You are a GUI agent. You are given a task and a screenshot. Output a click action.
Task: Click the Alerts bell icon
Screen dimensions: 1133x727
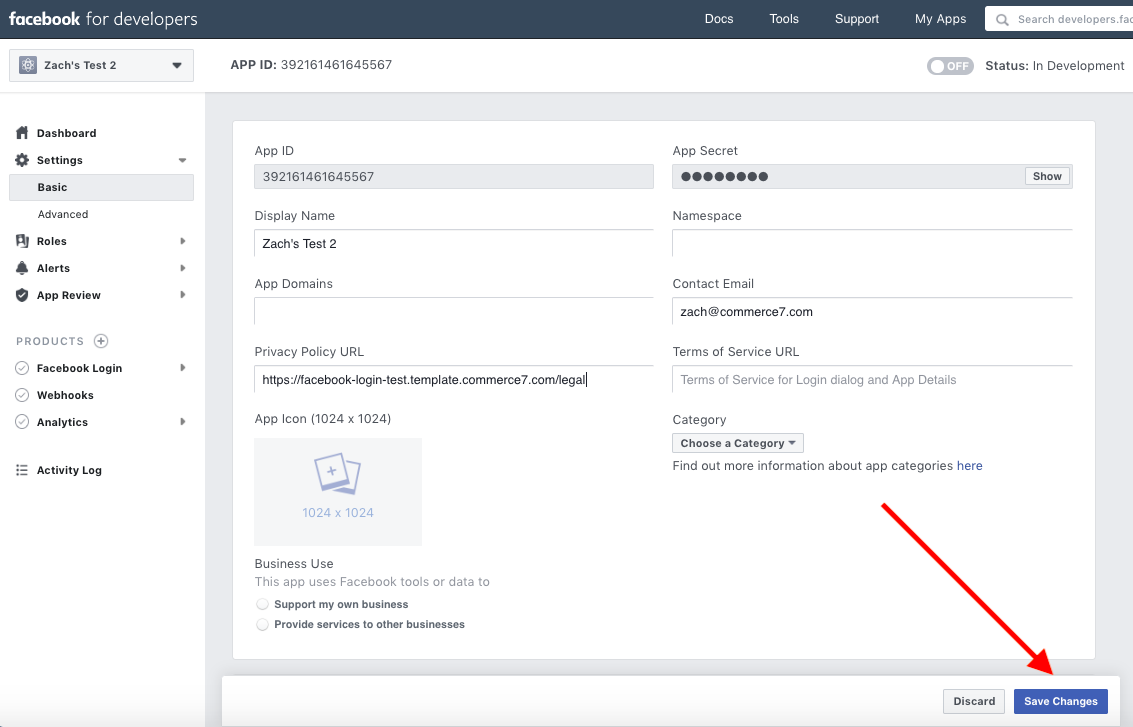(22, 268)
